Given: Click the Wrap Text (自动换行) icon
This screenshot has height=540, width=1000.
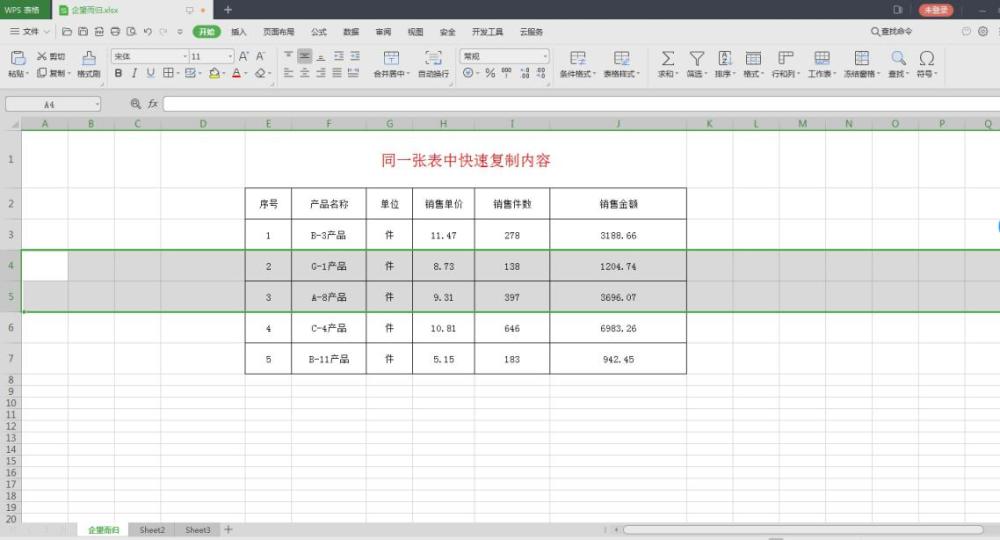Looking at the screenshot, I should point(434,58).
